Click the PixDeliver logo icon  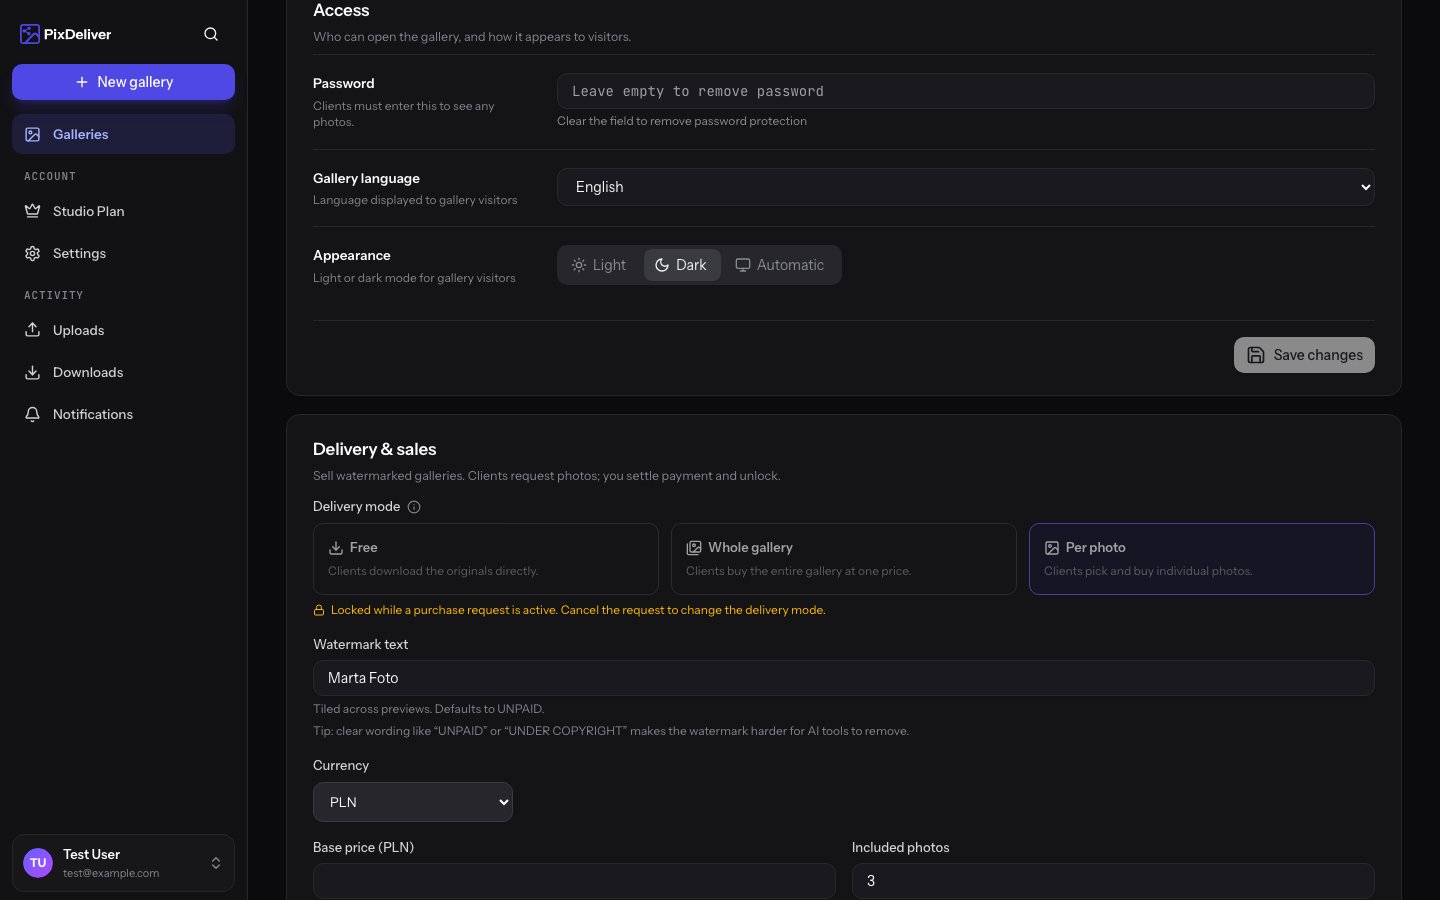(x=30, y=34)
